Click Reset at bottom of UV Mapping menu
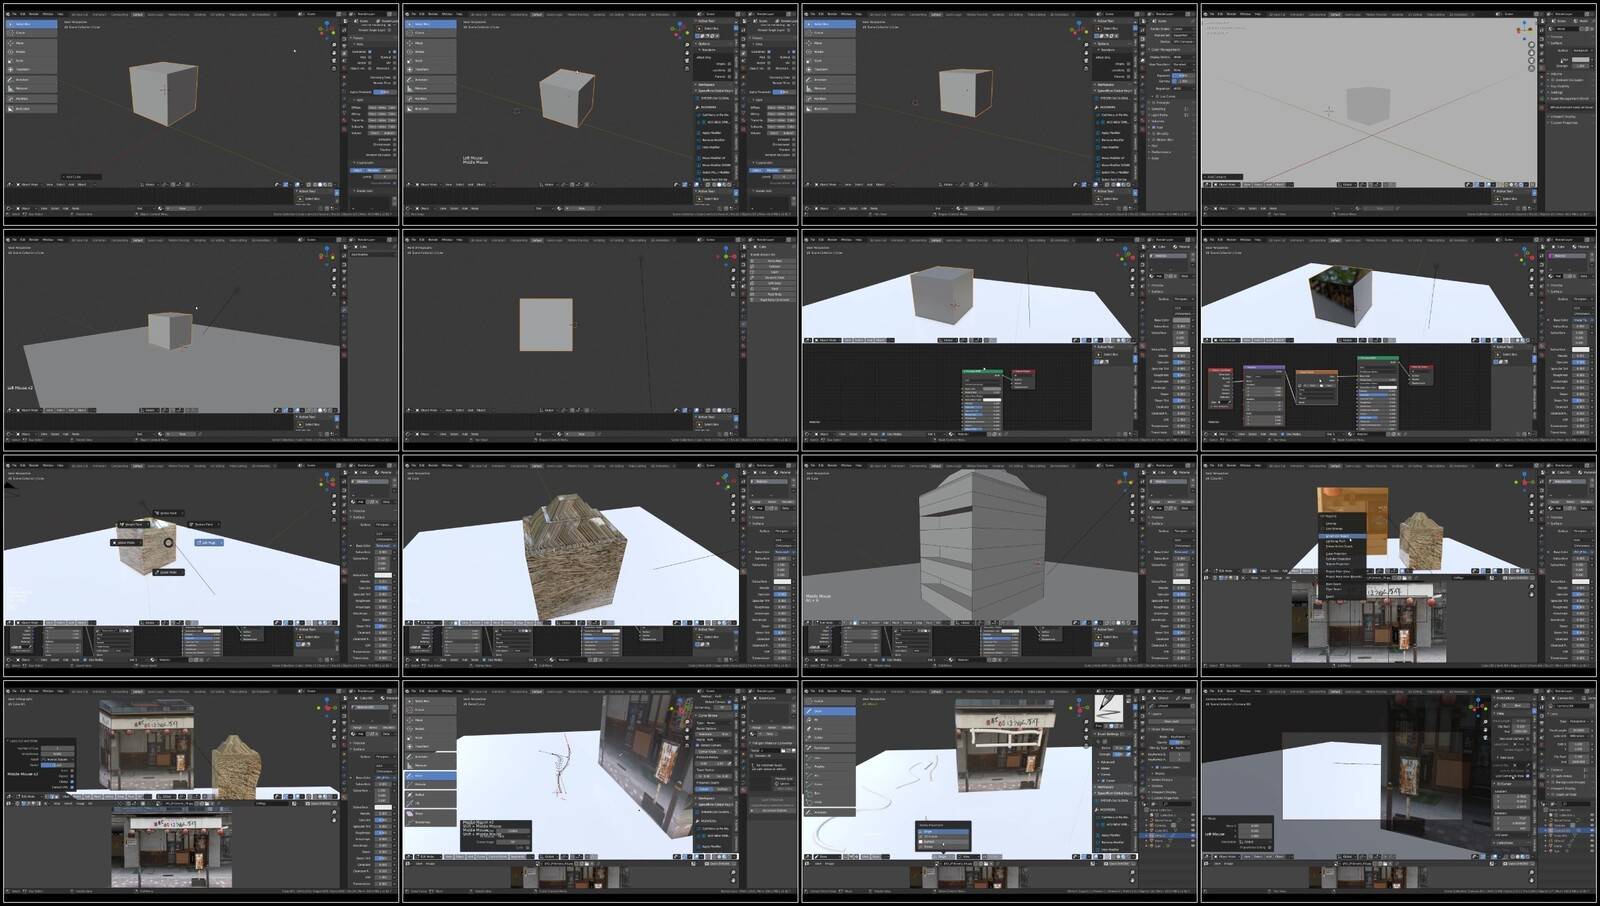Screen dimensions: 1600x906 [1331, 596]
